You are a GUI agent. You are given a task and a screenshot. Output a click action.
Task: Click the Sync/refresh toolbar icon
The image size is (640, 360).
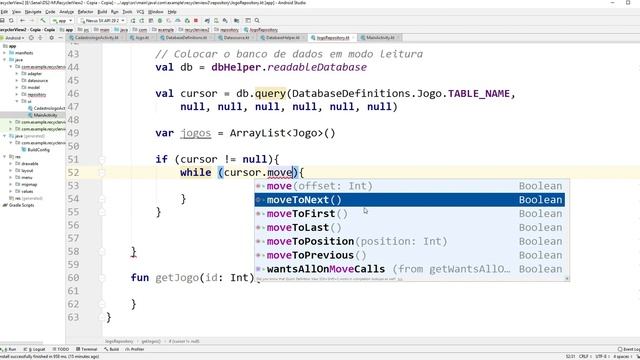12,20
